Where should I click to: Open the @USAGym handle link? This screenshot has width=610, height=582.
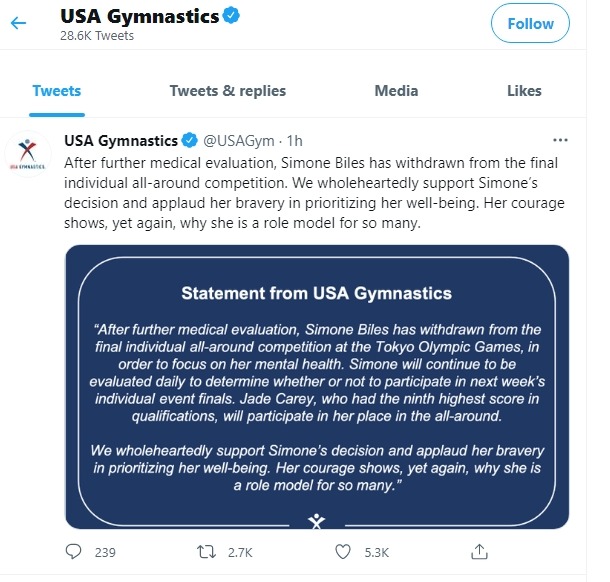238,141
